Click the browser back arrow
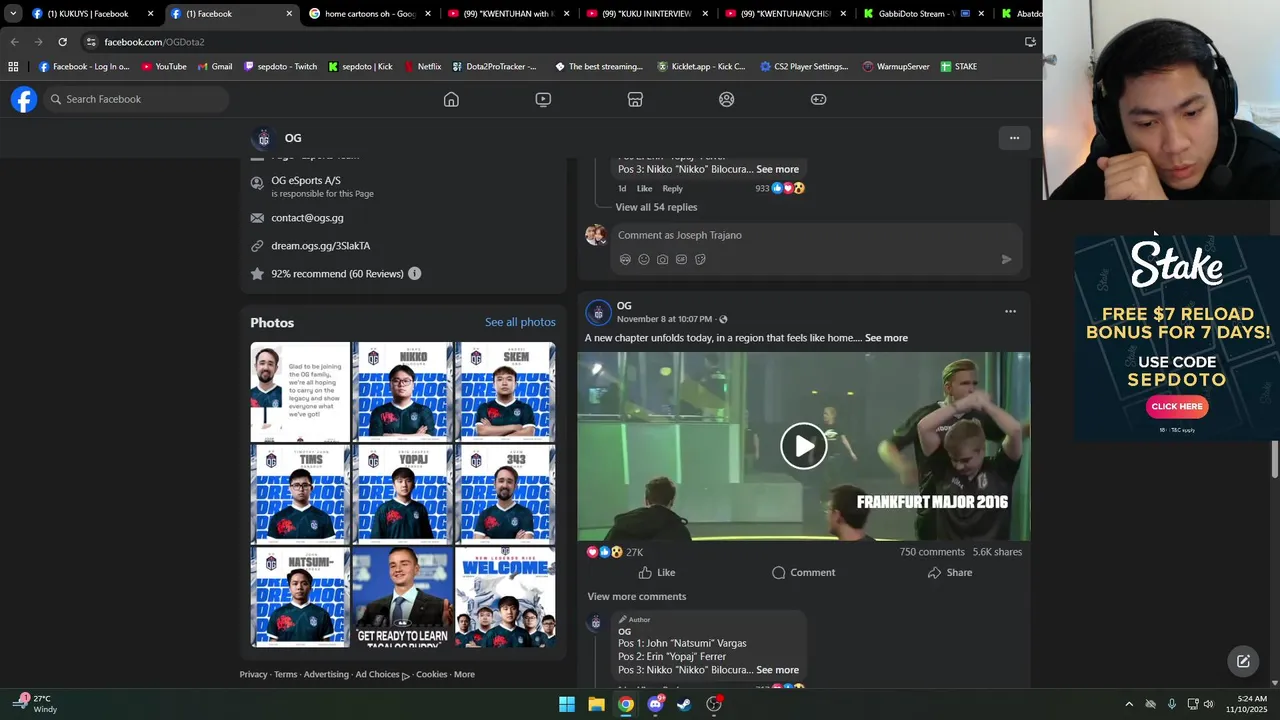1280x720 pixels. pyautogui.click(x=14, y=42)
